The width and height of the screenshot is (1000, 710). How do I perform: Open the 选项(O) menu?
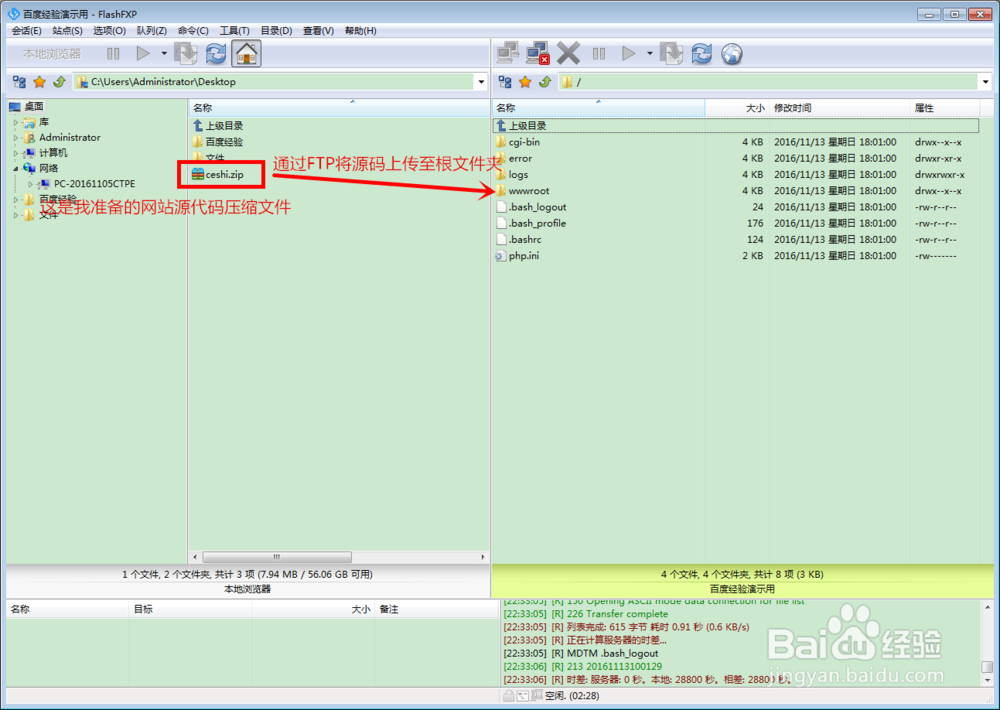pyautogui.click(x=109, y=31)
